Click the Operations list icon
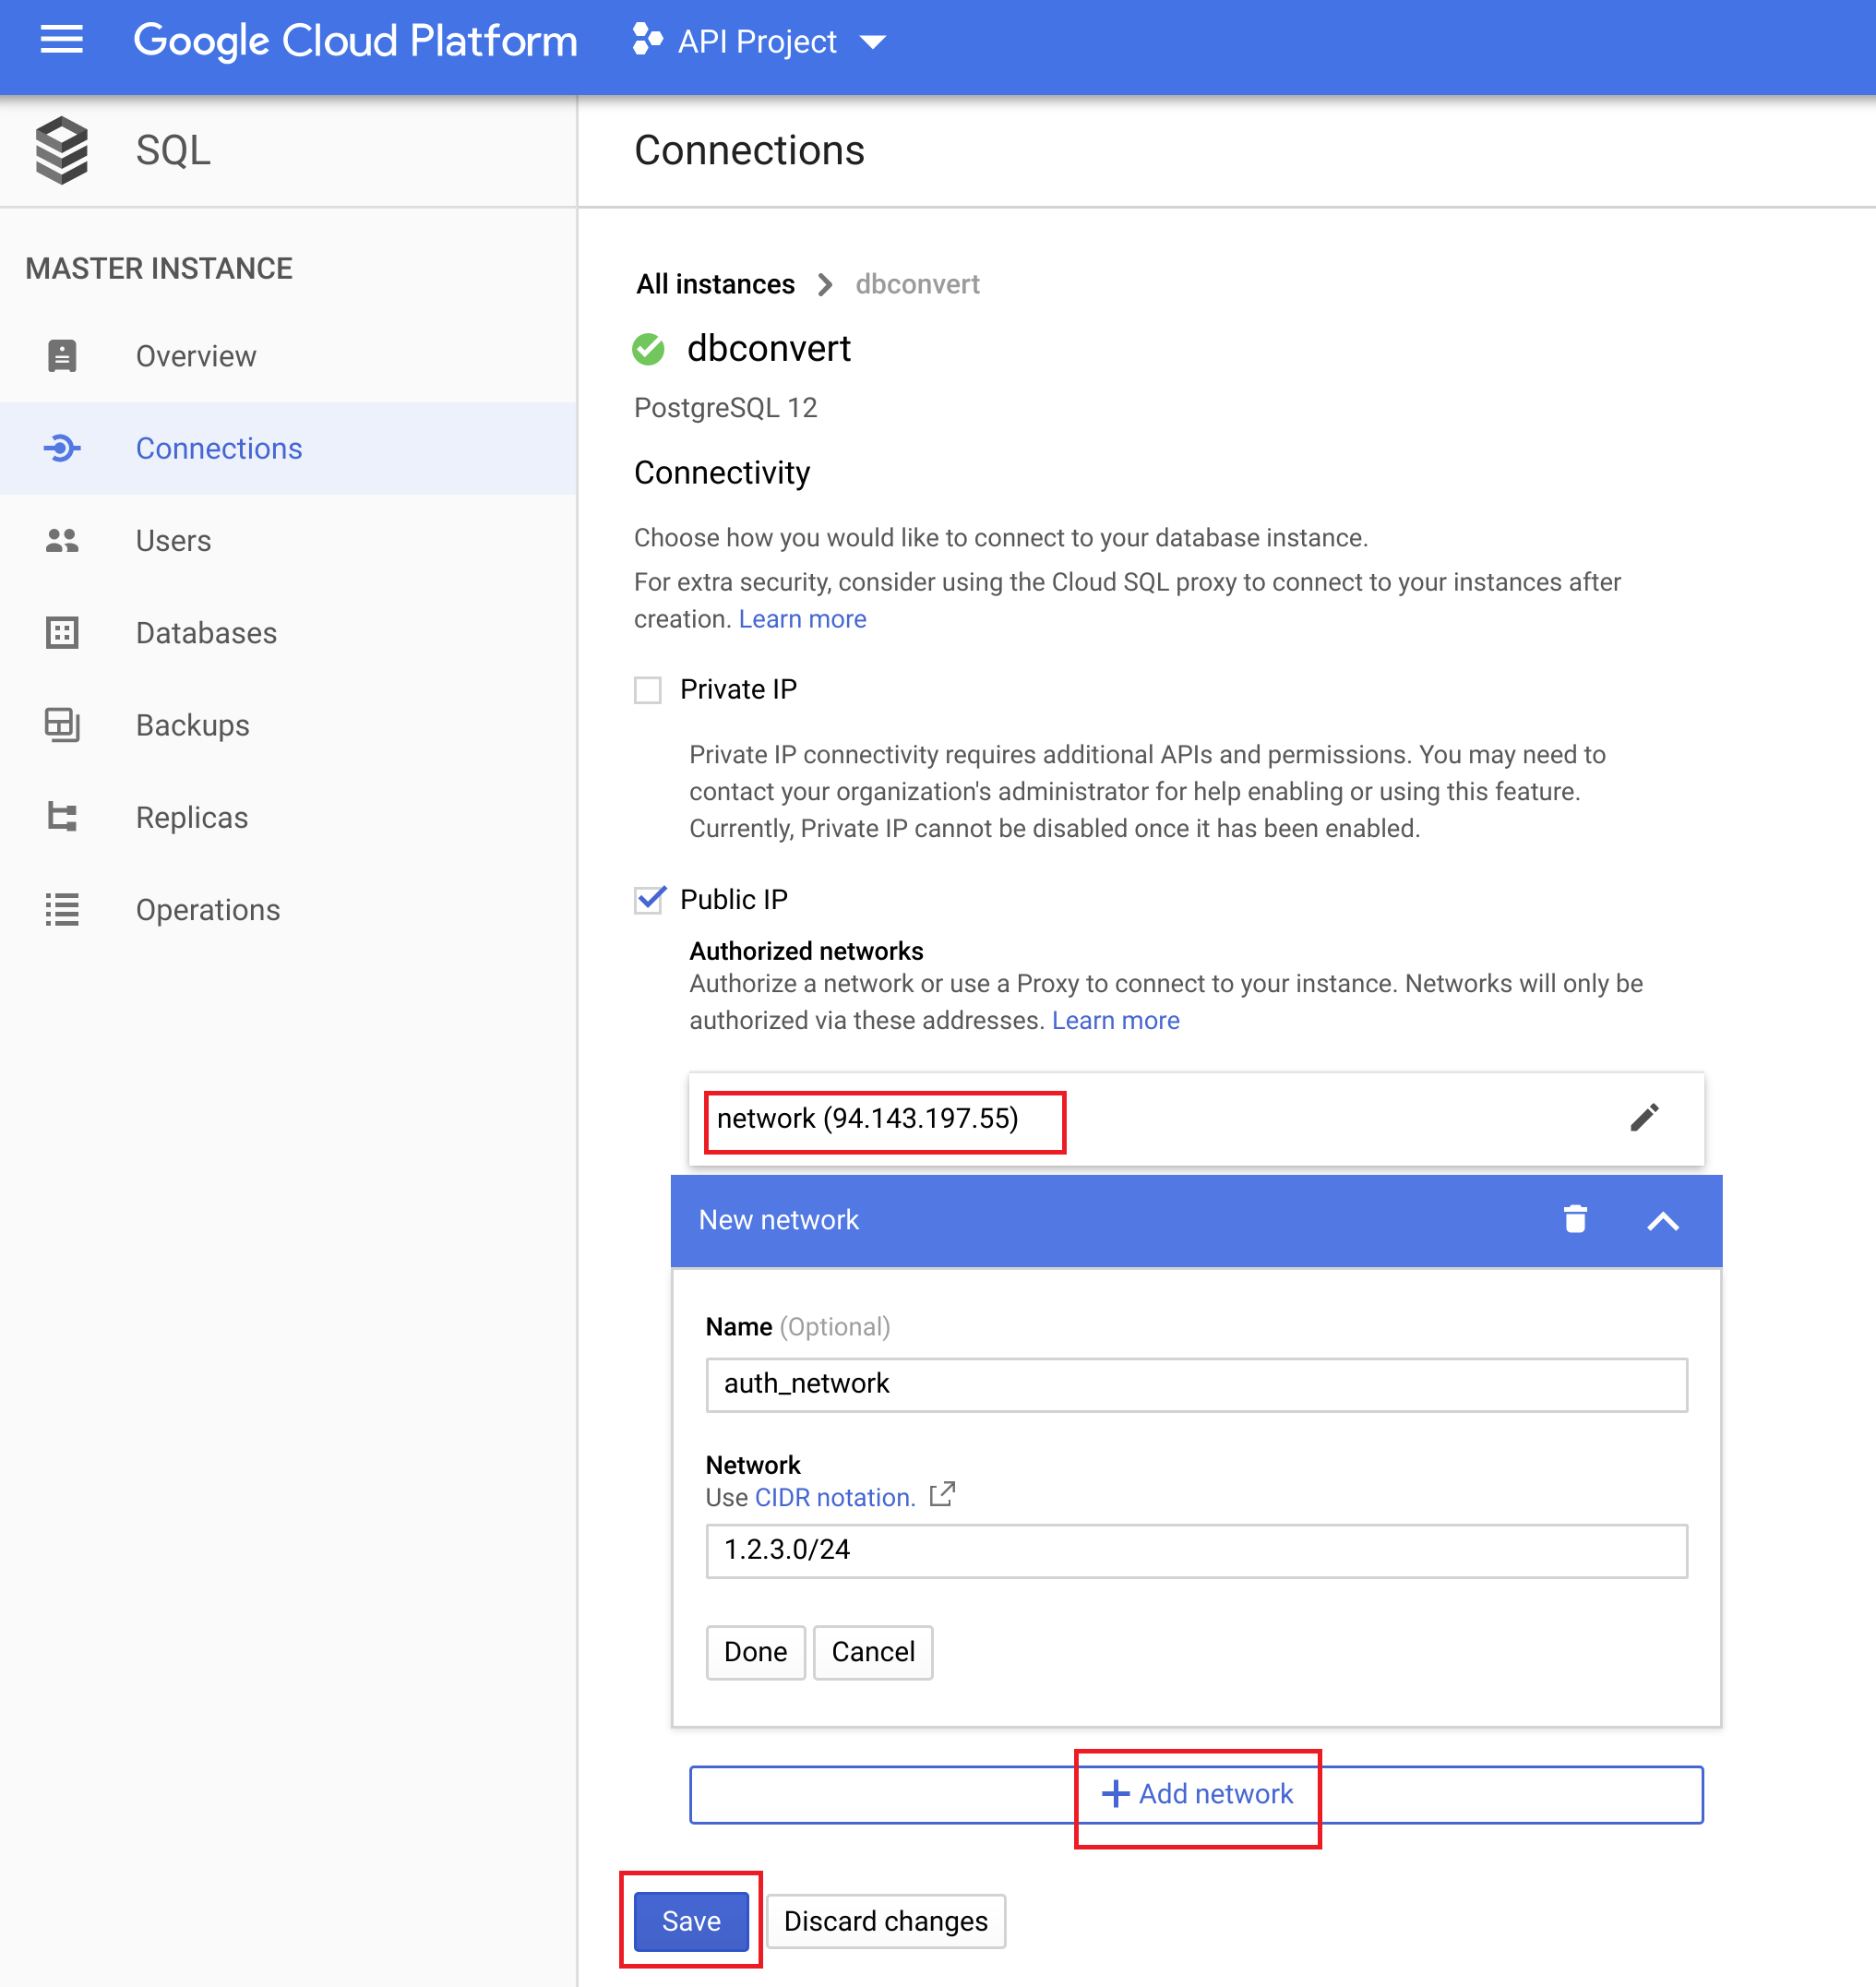The height and width of the screenshot is (1987, 1876). 62,910
